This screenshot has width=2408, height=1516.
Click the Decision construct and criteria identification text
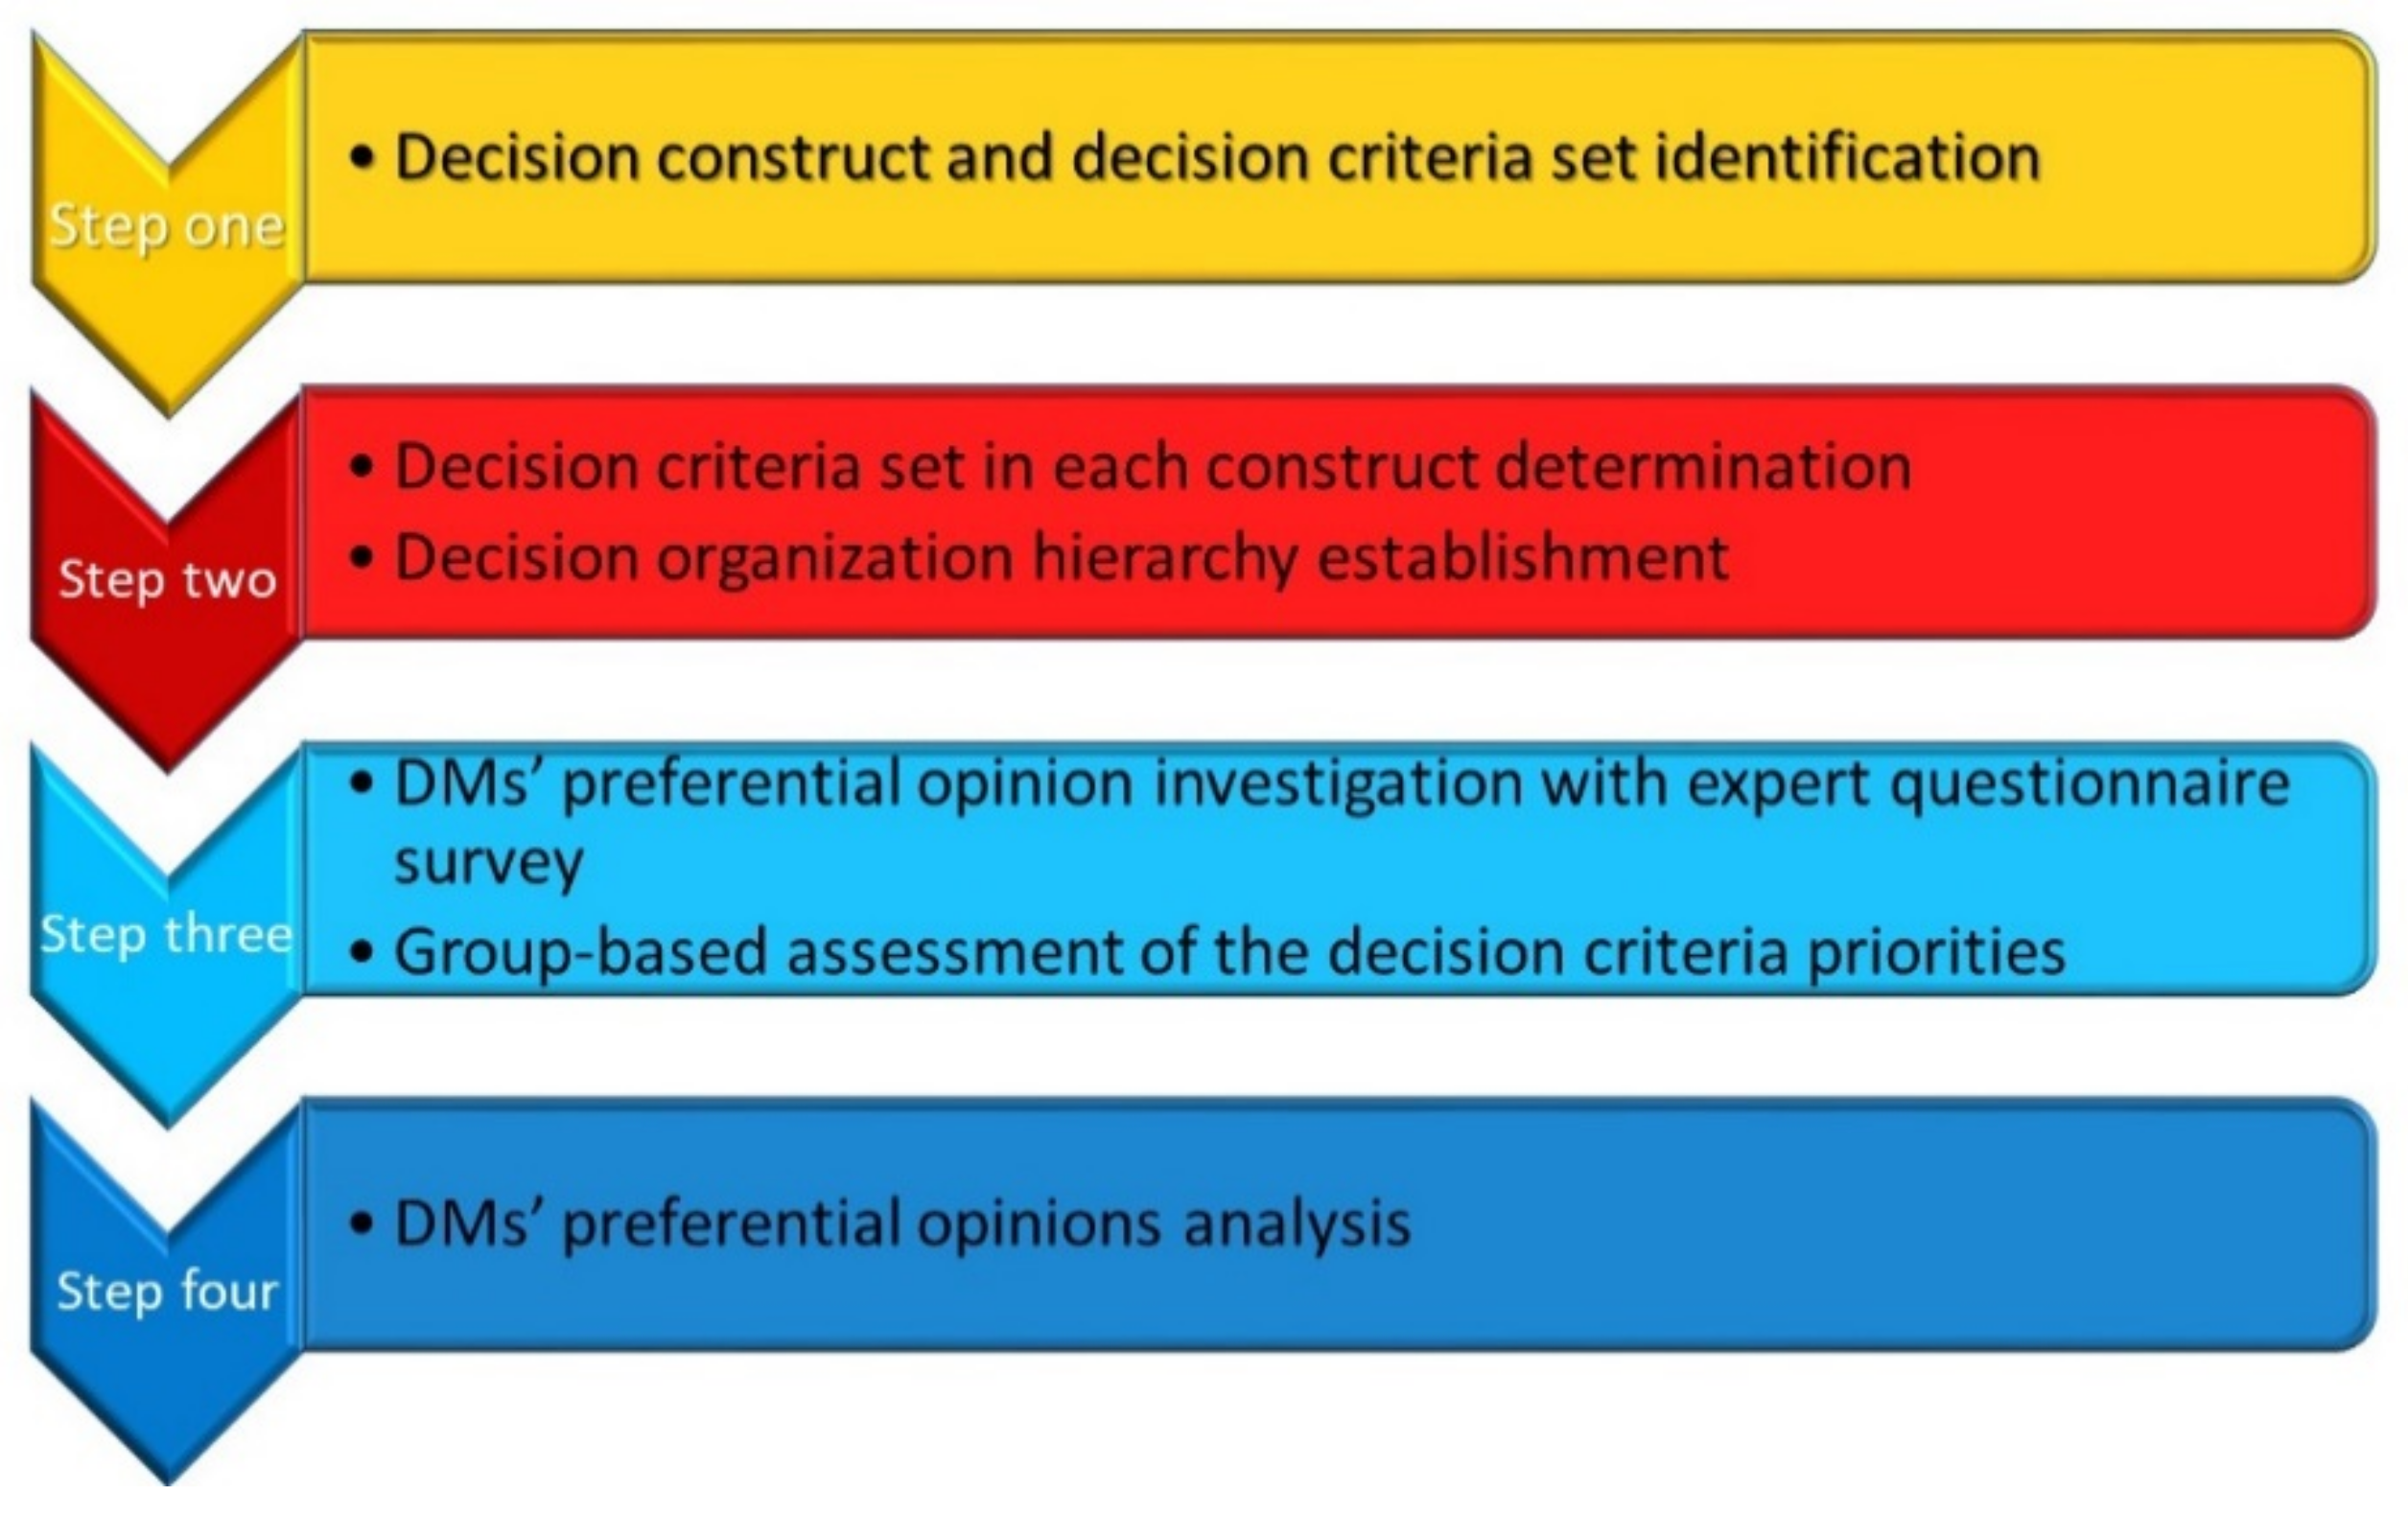[1217, 158]
